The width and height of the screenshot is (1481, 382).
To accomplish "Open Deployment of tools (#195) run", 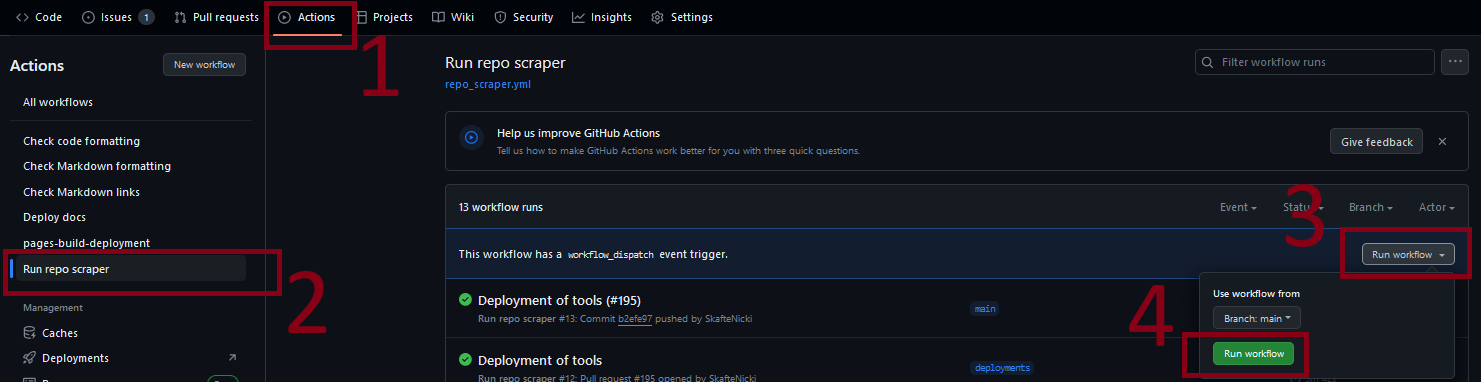I will (x=559, y=300).
